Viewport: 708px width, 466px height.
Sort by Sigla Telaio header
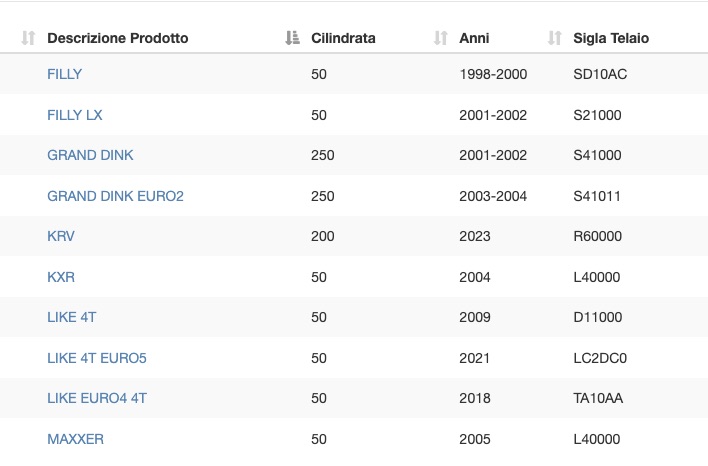(x=611, y=38)
